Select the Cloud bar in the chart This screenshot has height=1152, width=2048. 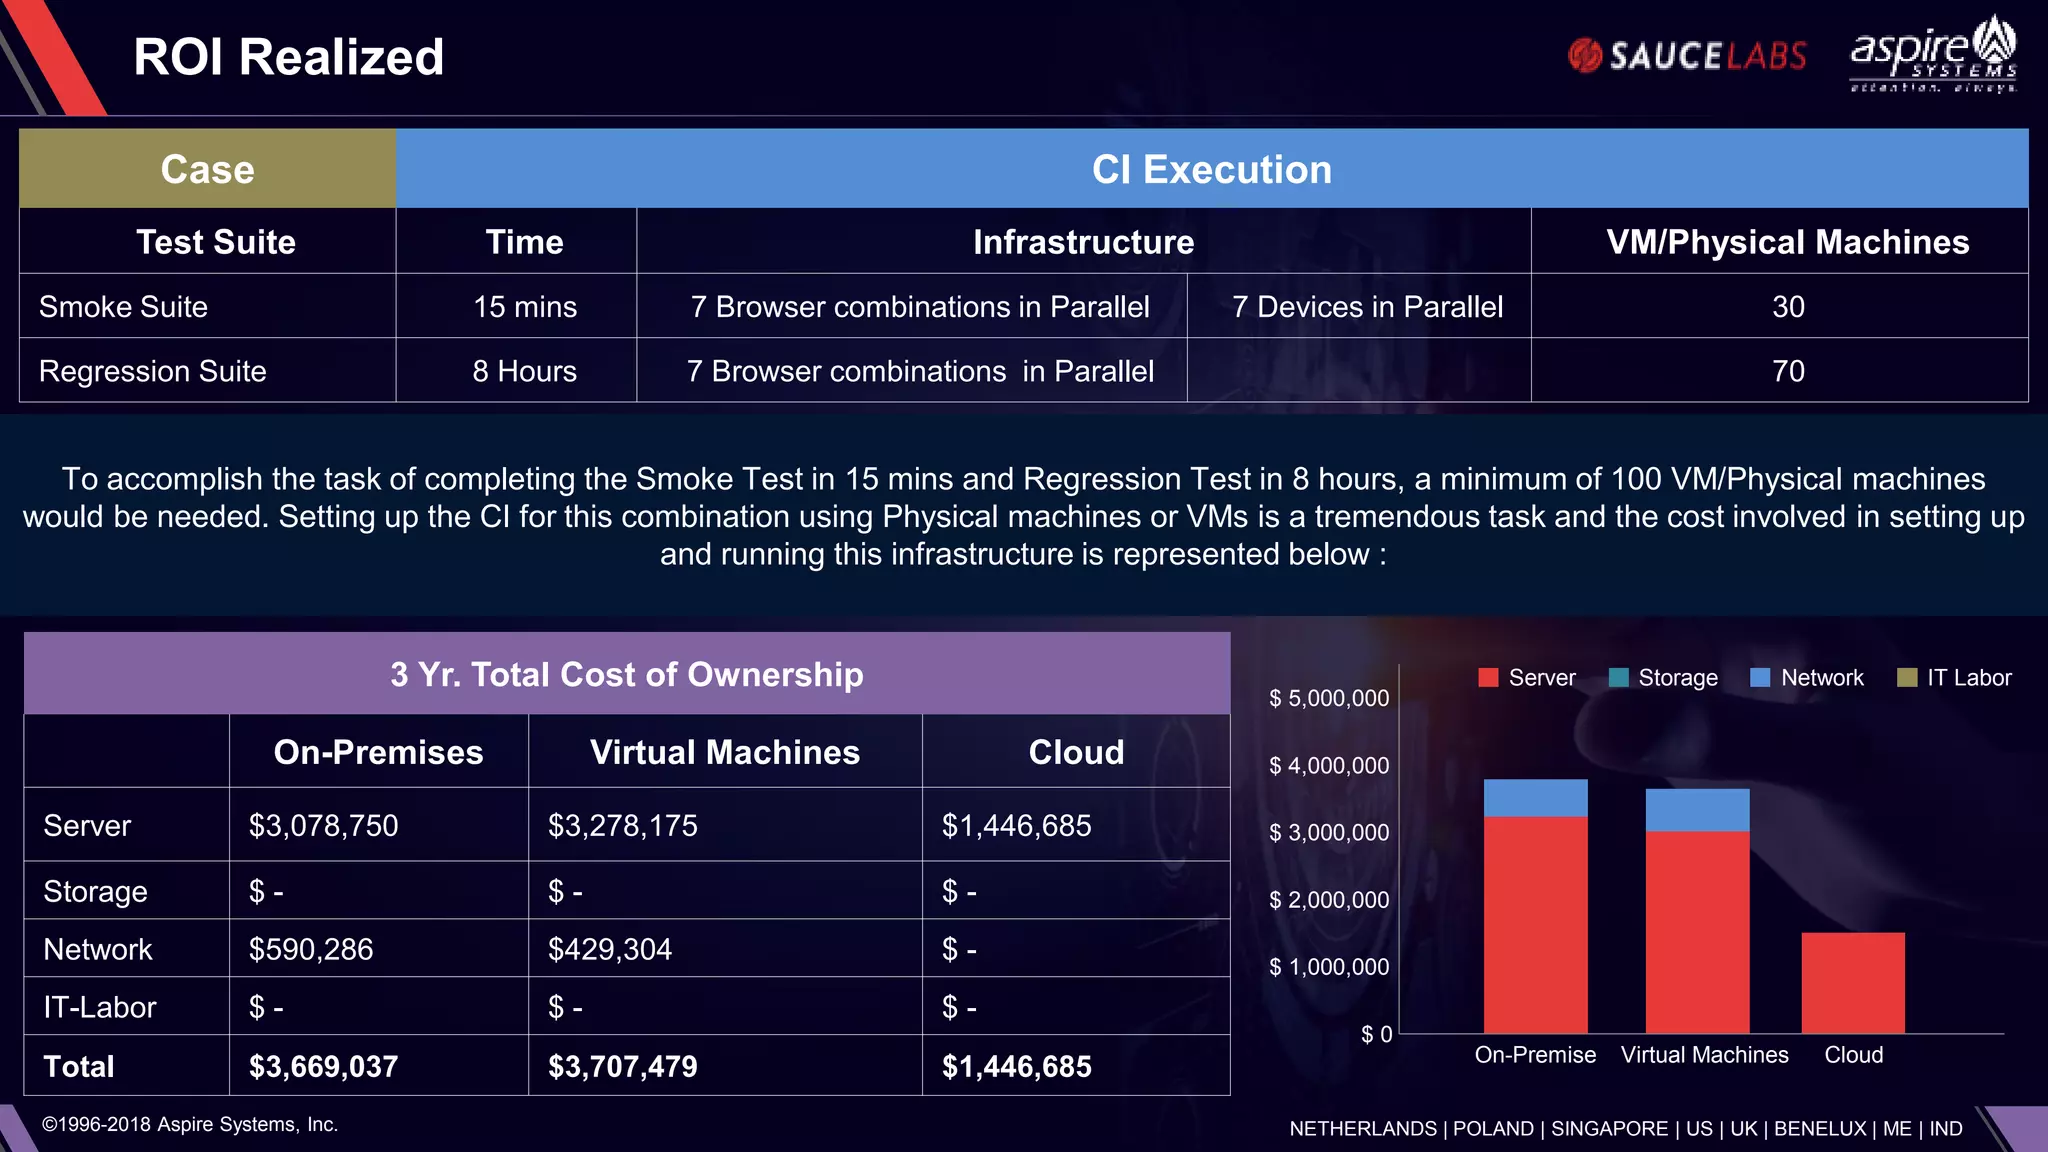1853,983
